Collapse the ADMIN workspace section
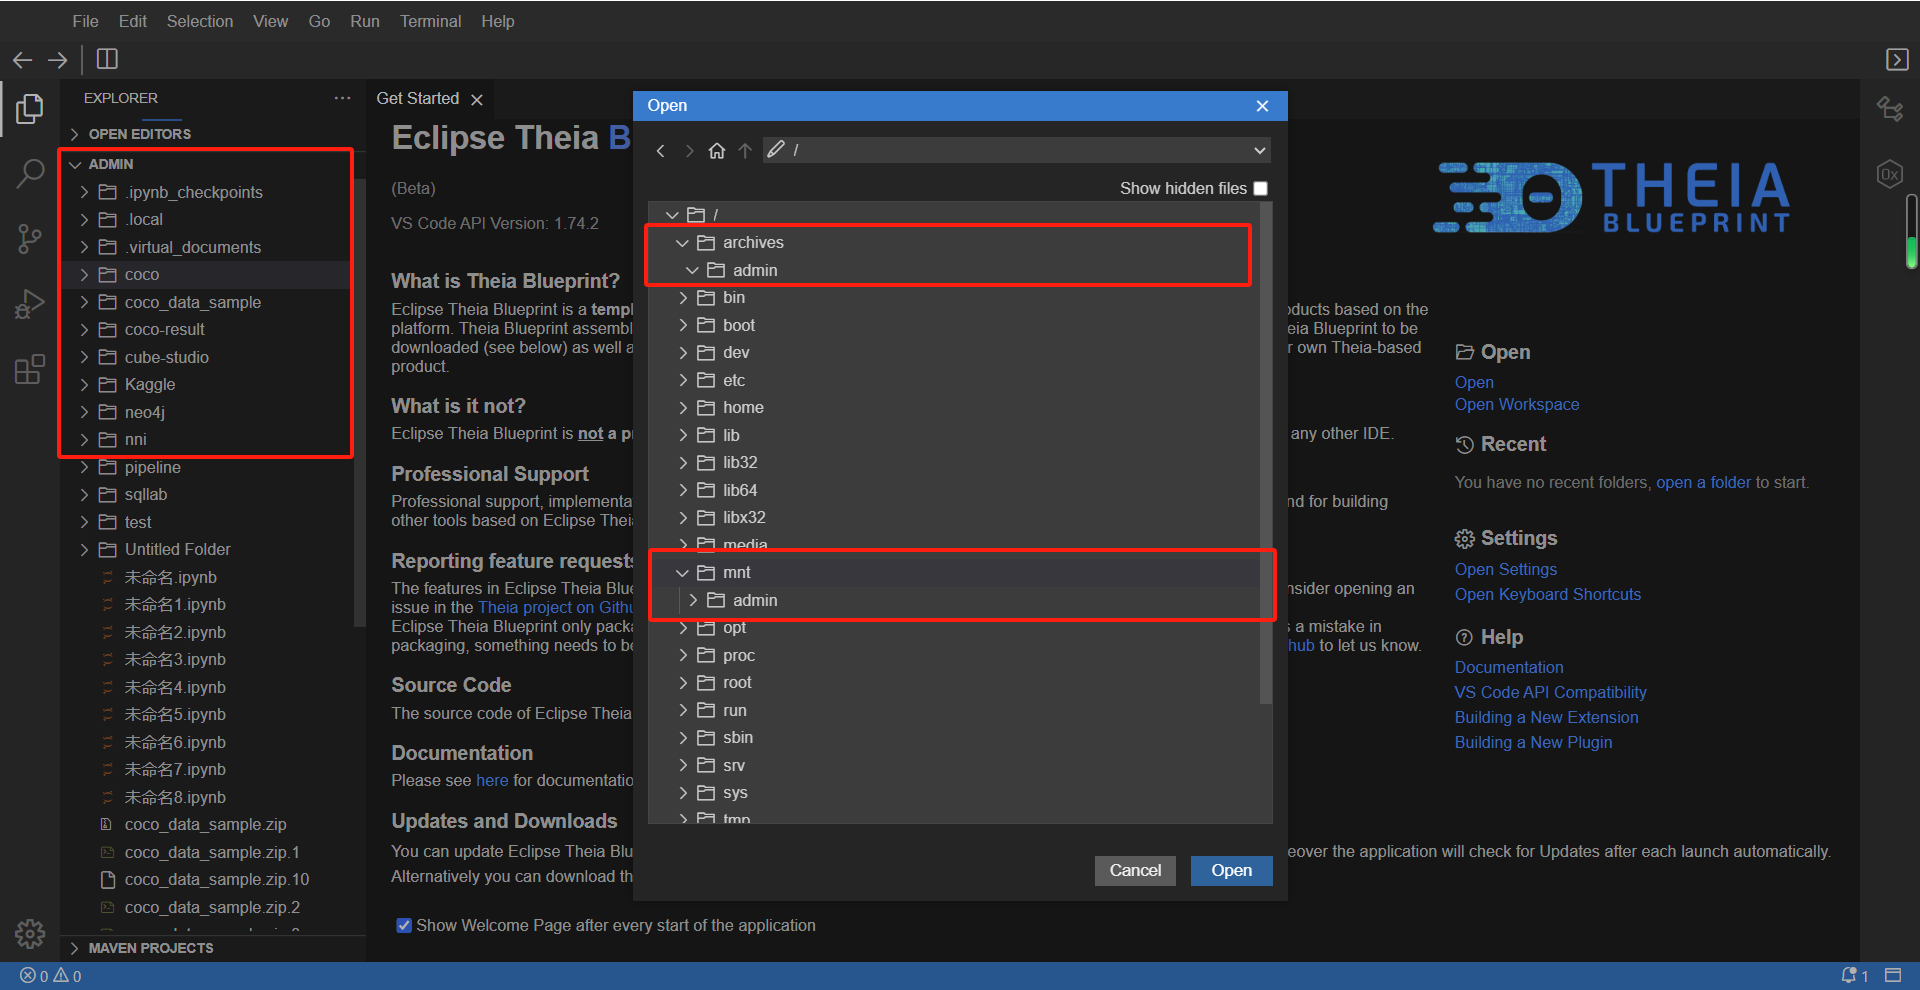 (x=74, y=164)
